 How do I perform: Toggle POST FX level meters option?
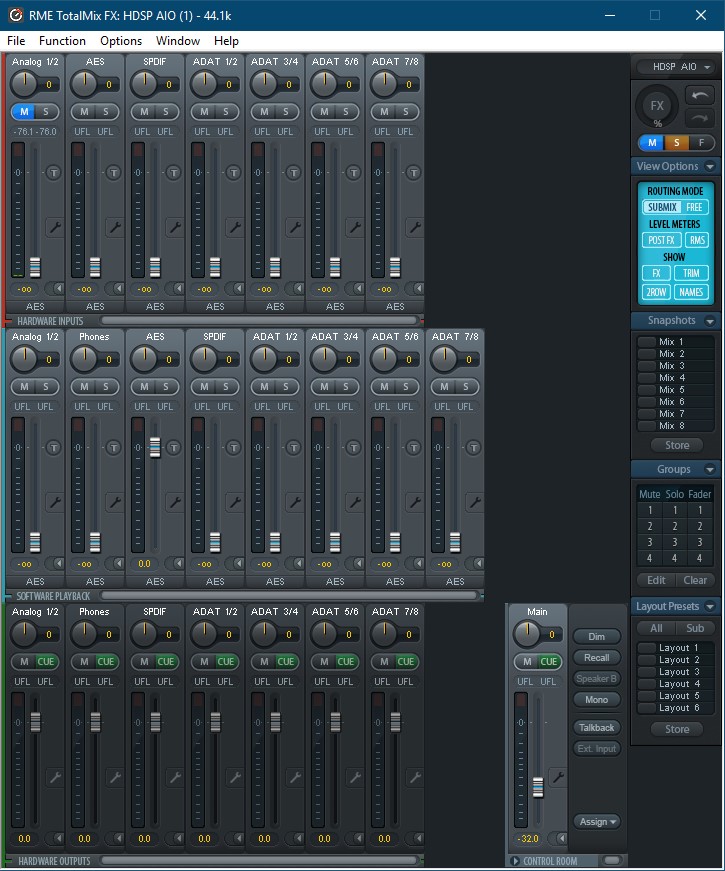[661, 240]
